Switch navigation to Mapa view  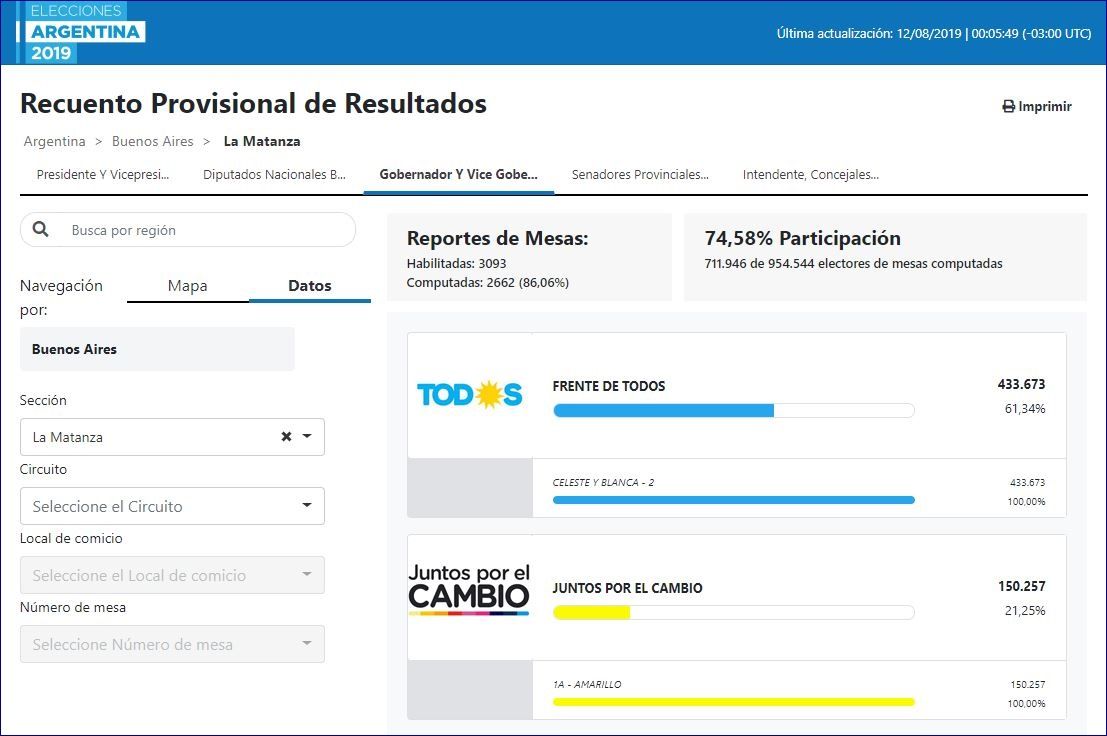187,286
